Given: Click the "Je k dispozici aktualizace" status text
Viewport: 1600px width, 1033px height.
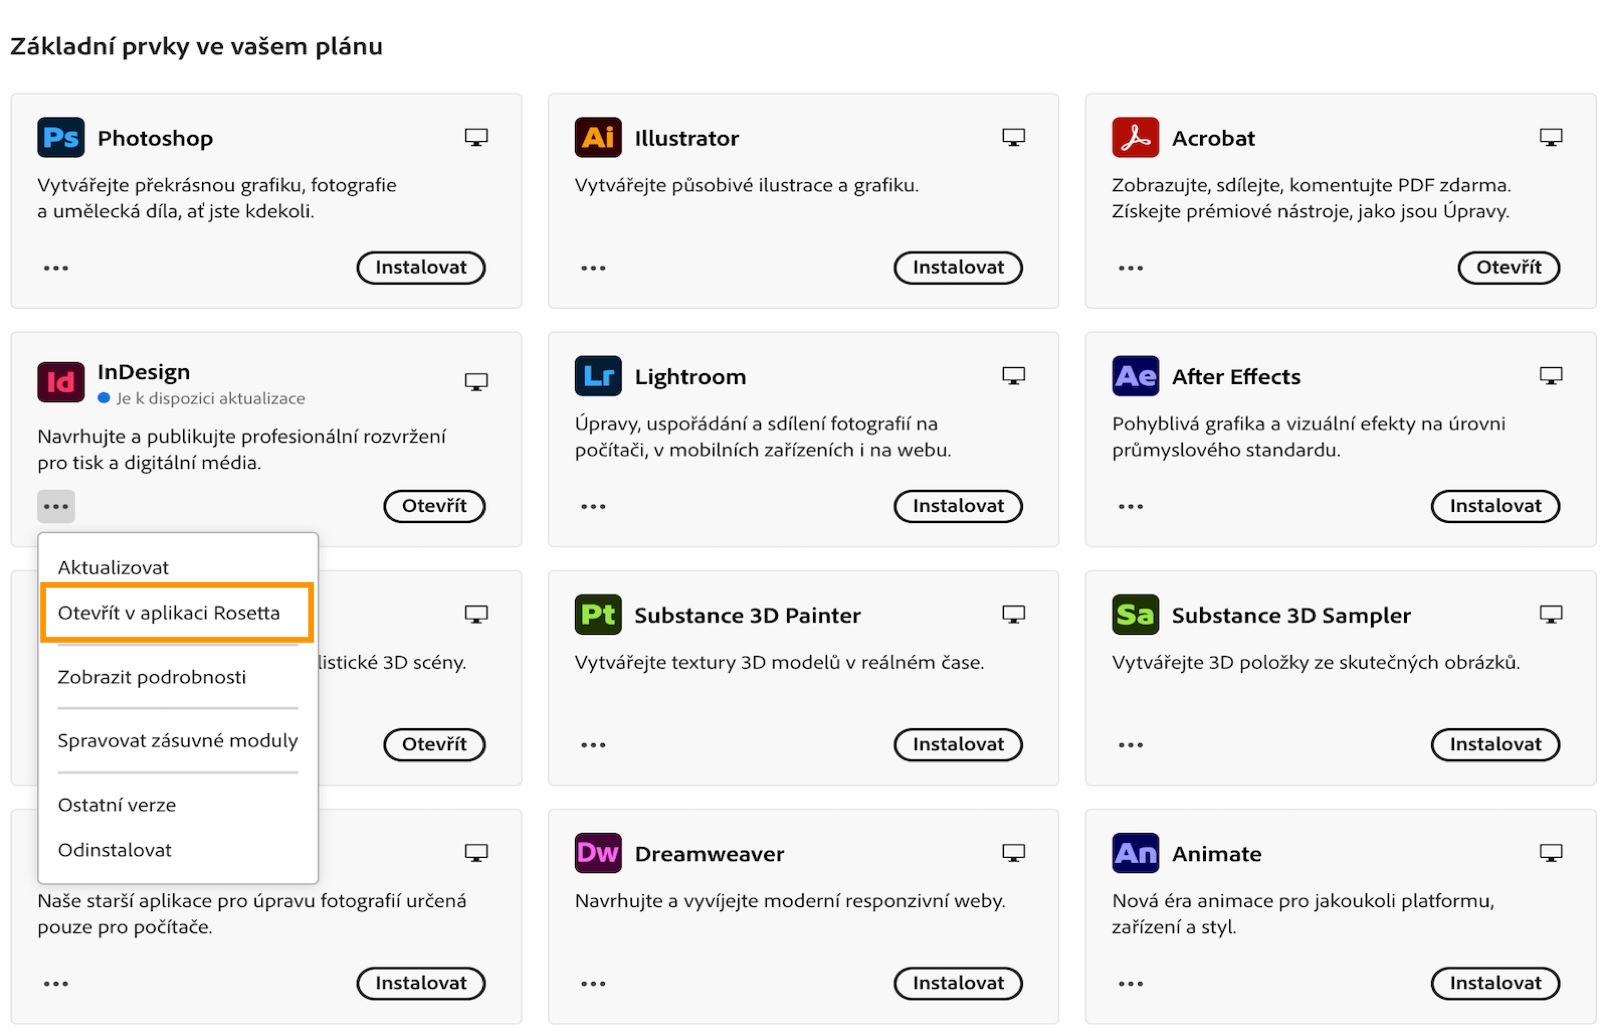Looking at the screenshot, I should (x=211, y=398).
